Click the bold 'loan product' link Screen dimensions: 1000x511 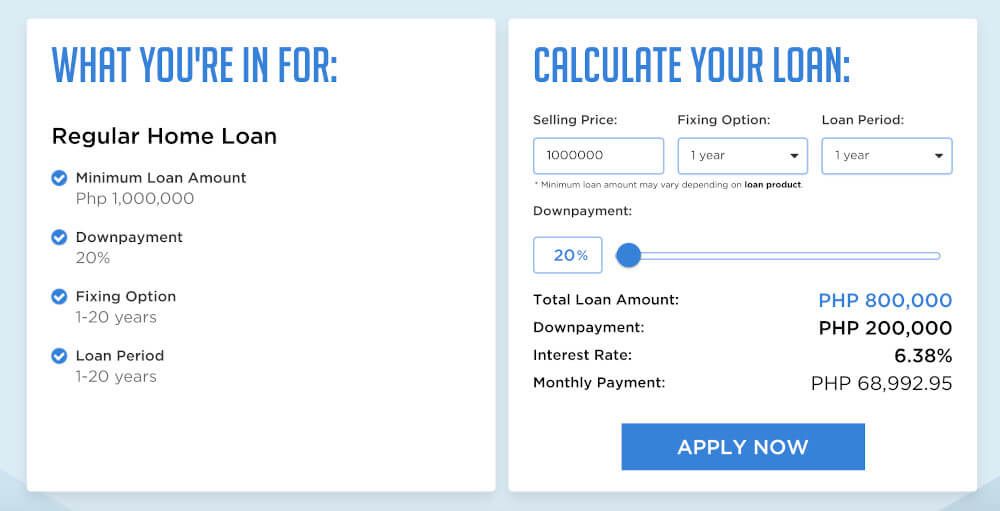pos(772,185)
